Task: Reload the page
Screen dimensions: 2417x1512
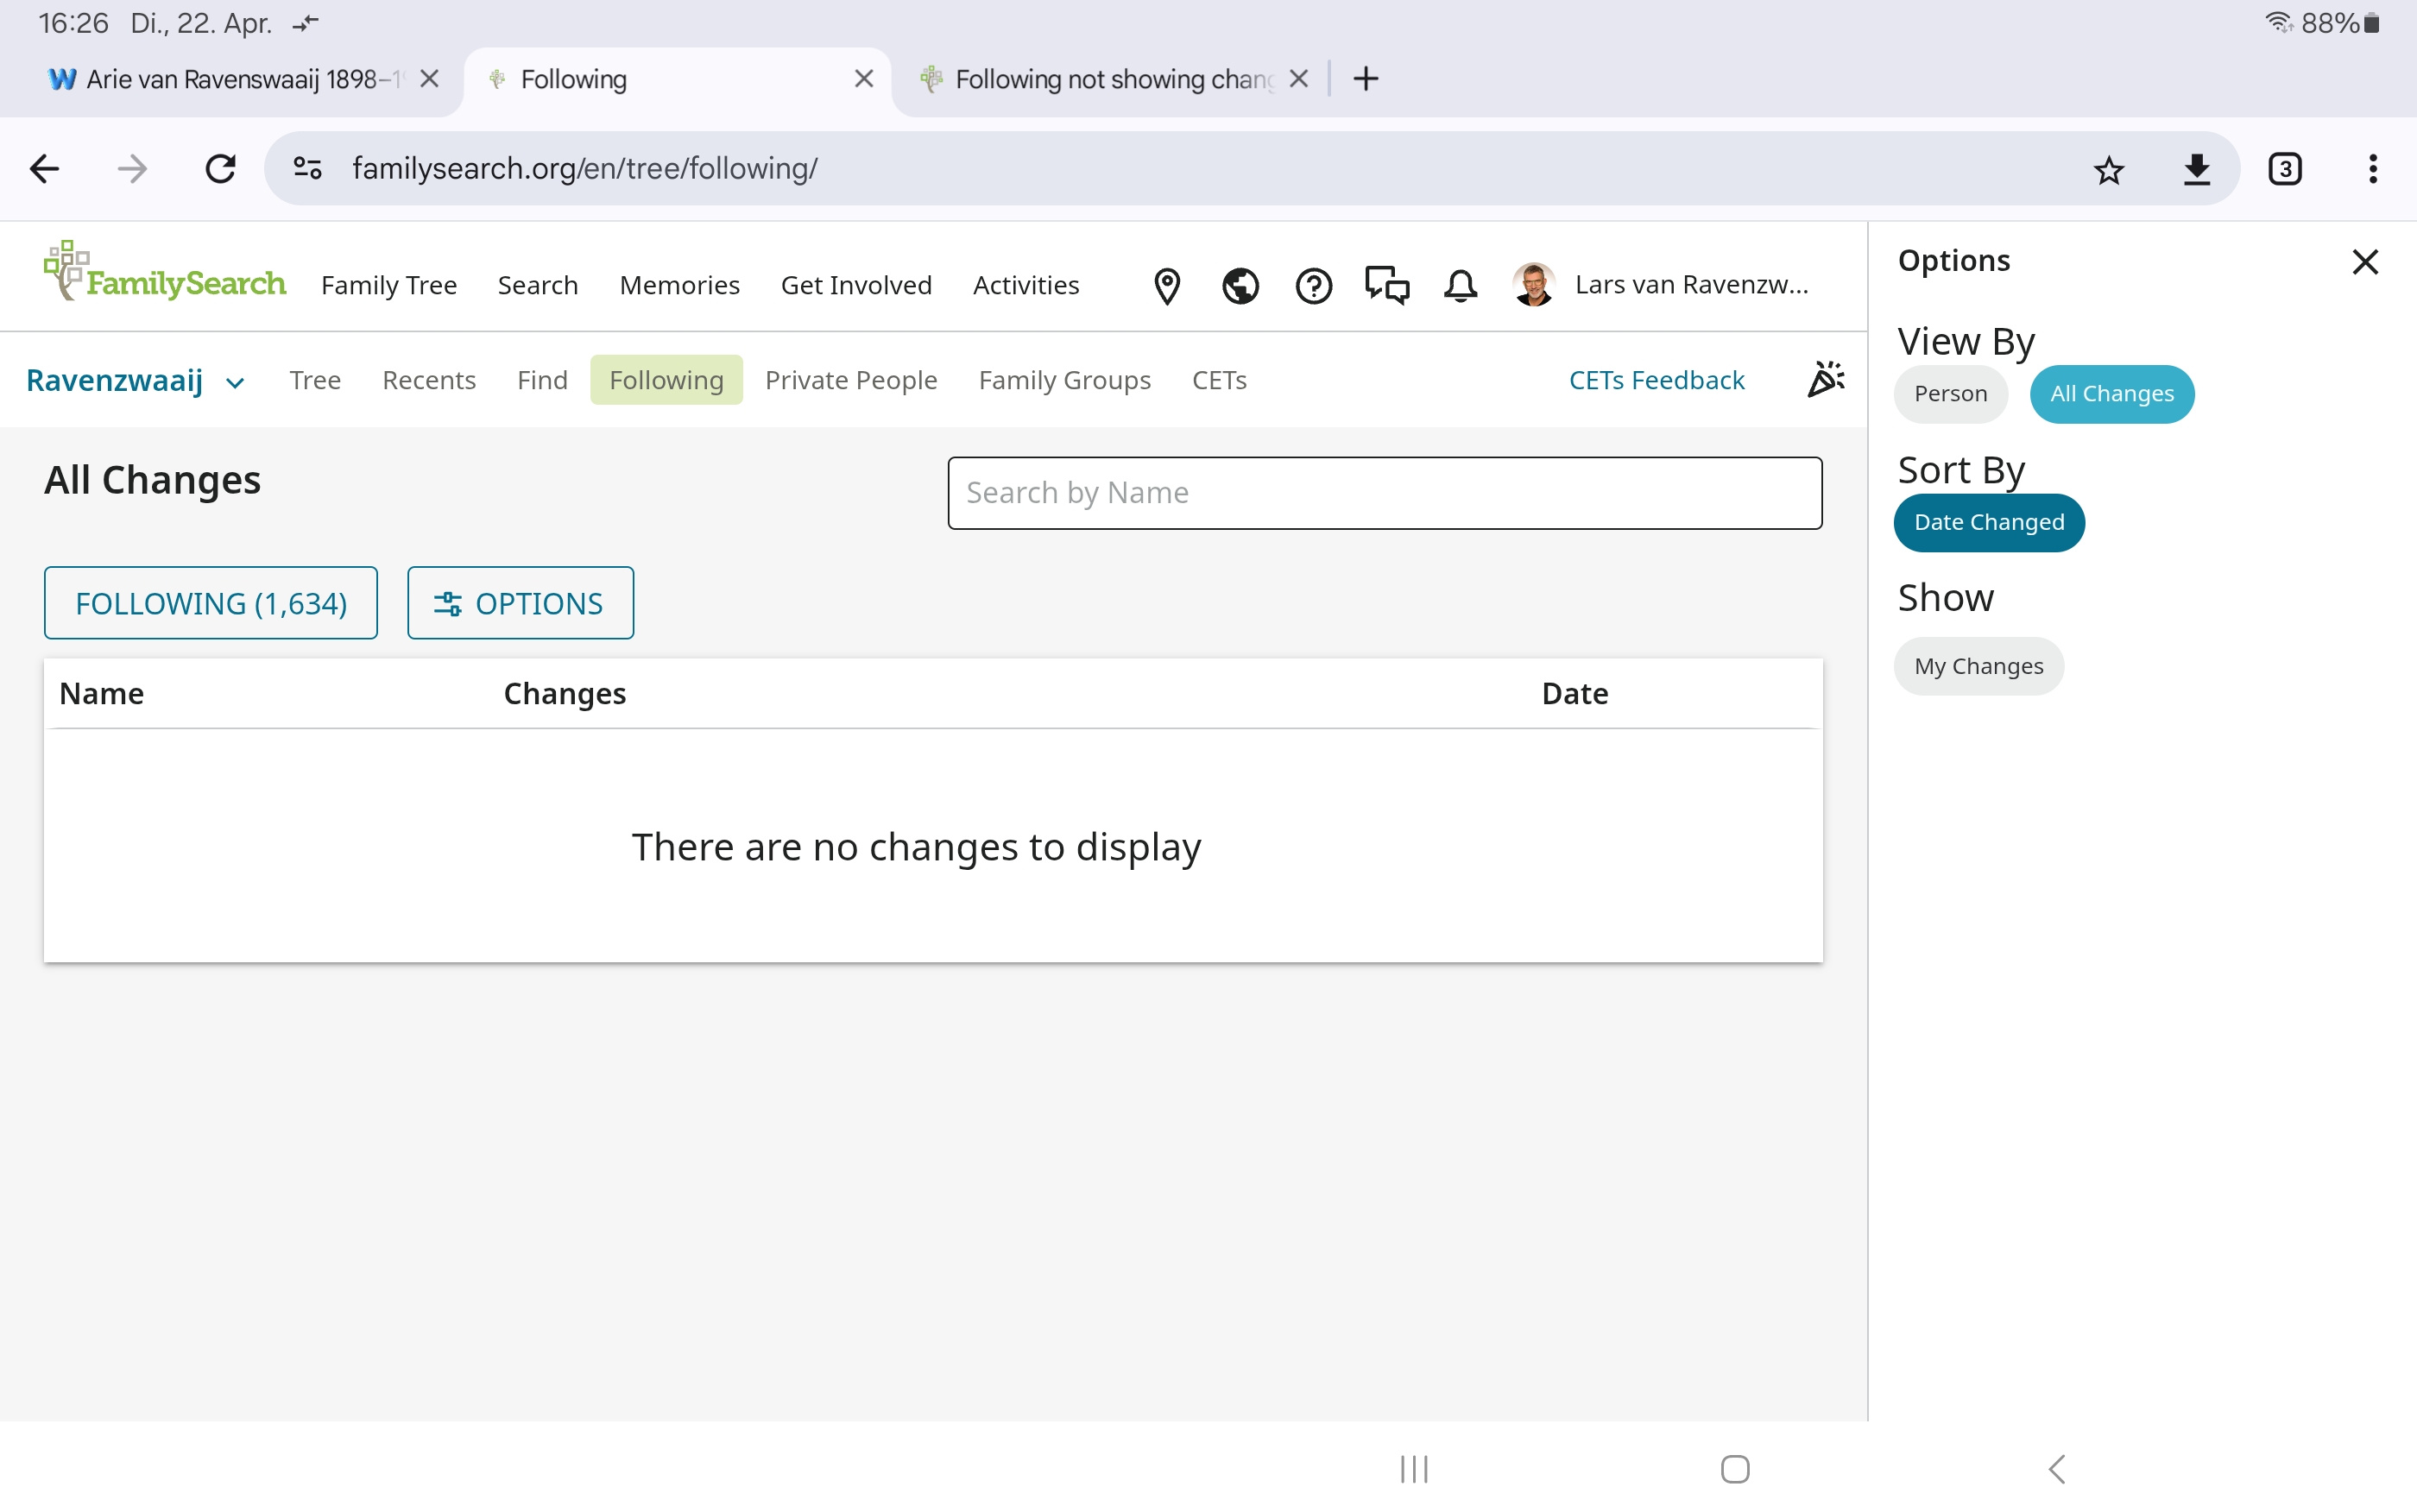Action: (x=220, y=169)
